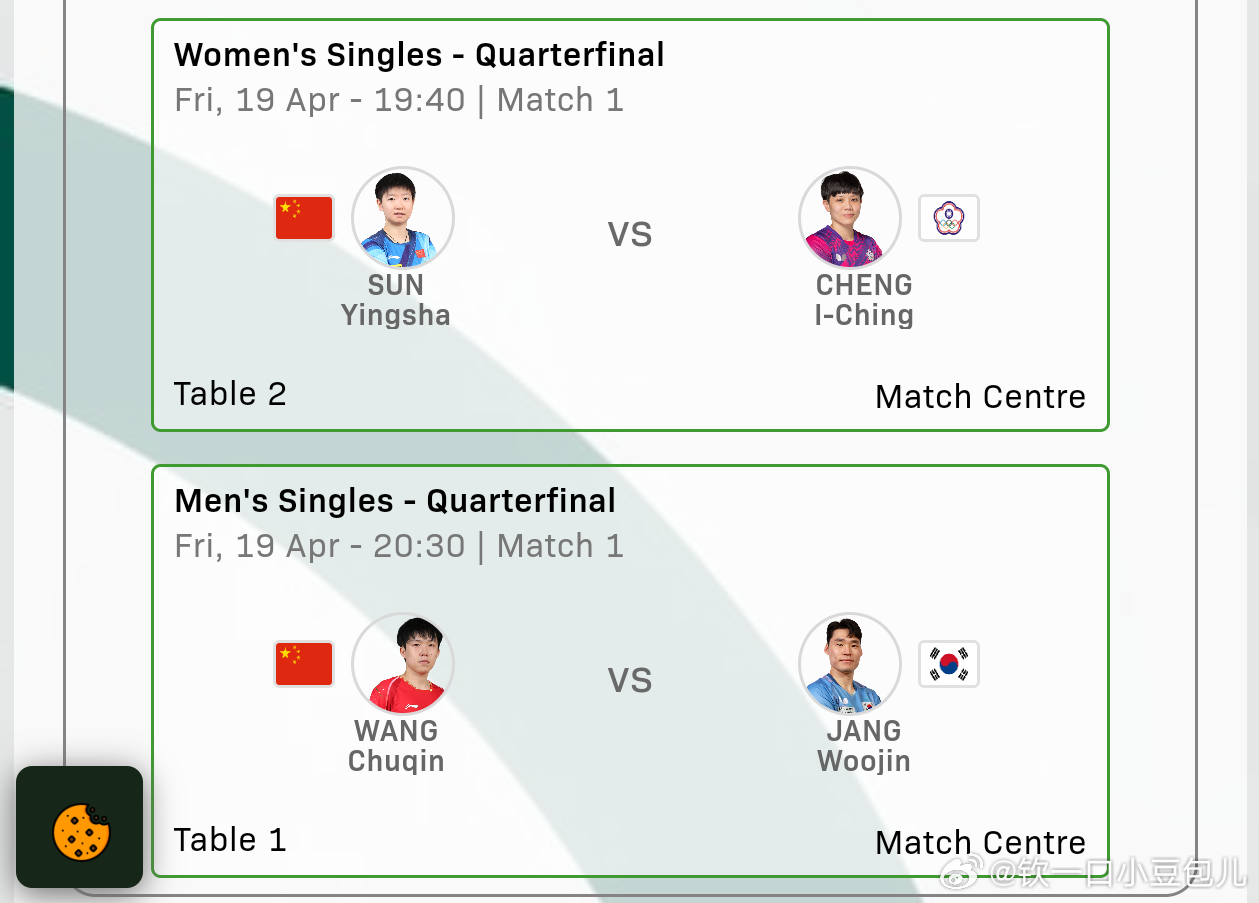This screenshot has height=903, width=1259.
Task: Open Match Centre for Women's Singles quarterfinal
Action: (x=980, y=397)
